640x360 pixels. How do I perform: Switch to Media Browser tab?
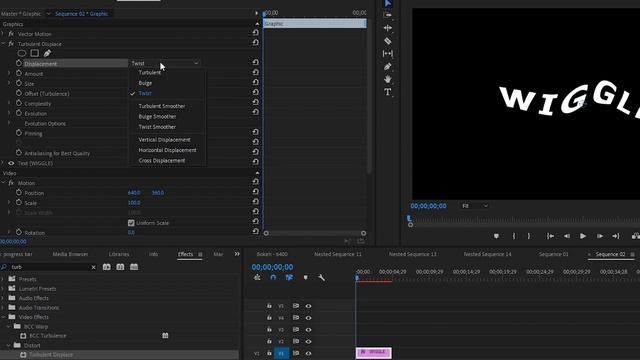click(70, 254)
